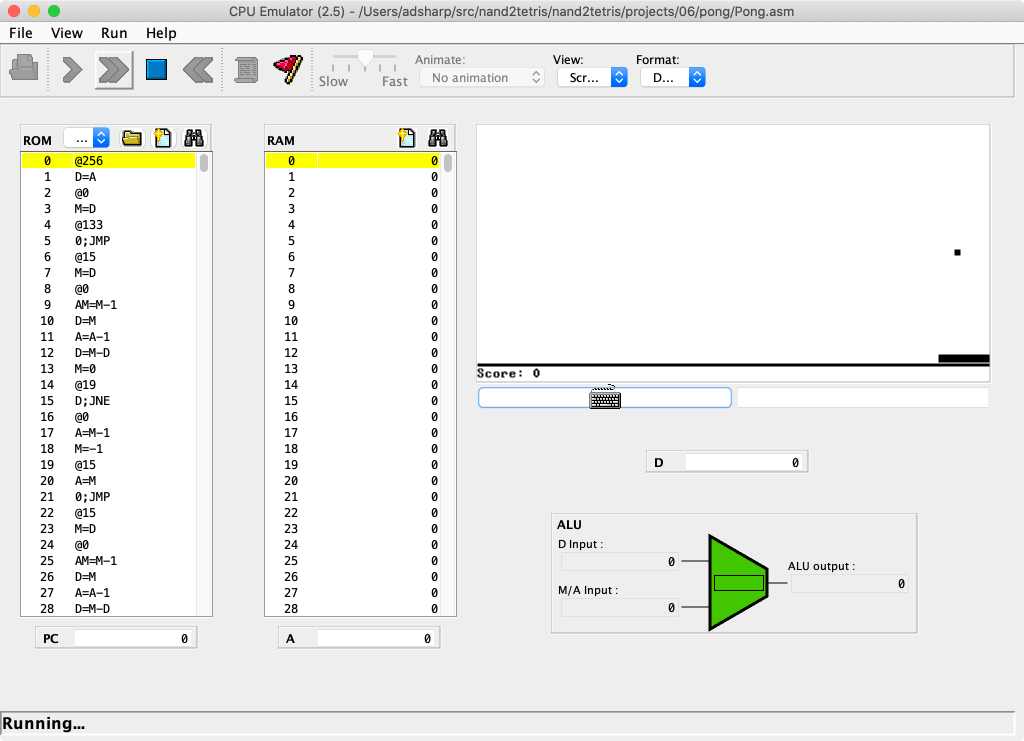
Task: Reset the program using the rewind icon
Action: (197, 69)
